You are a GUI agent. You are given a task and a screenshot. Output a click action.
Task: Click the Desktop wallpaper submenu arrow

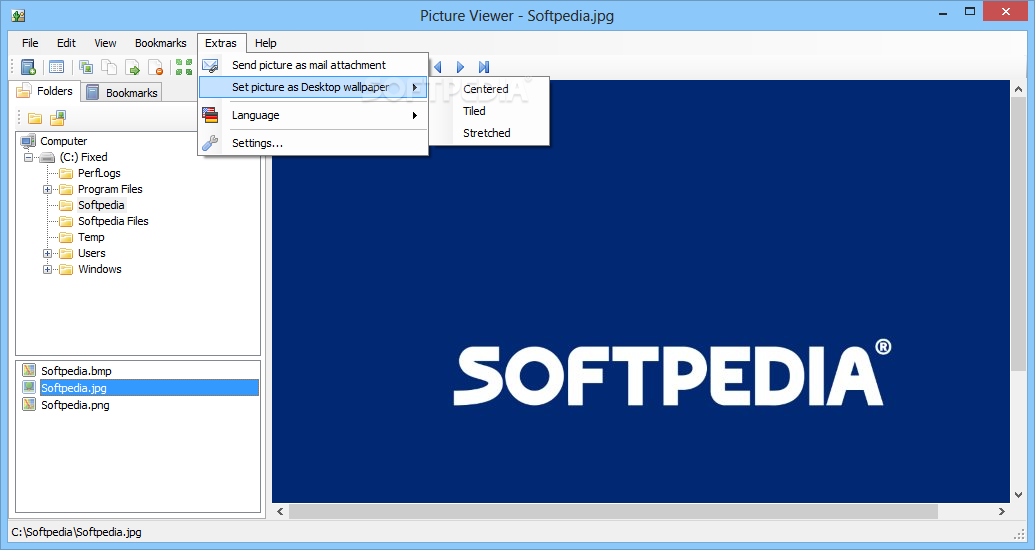[415, 87]
